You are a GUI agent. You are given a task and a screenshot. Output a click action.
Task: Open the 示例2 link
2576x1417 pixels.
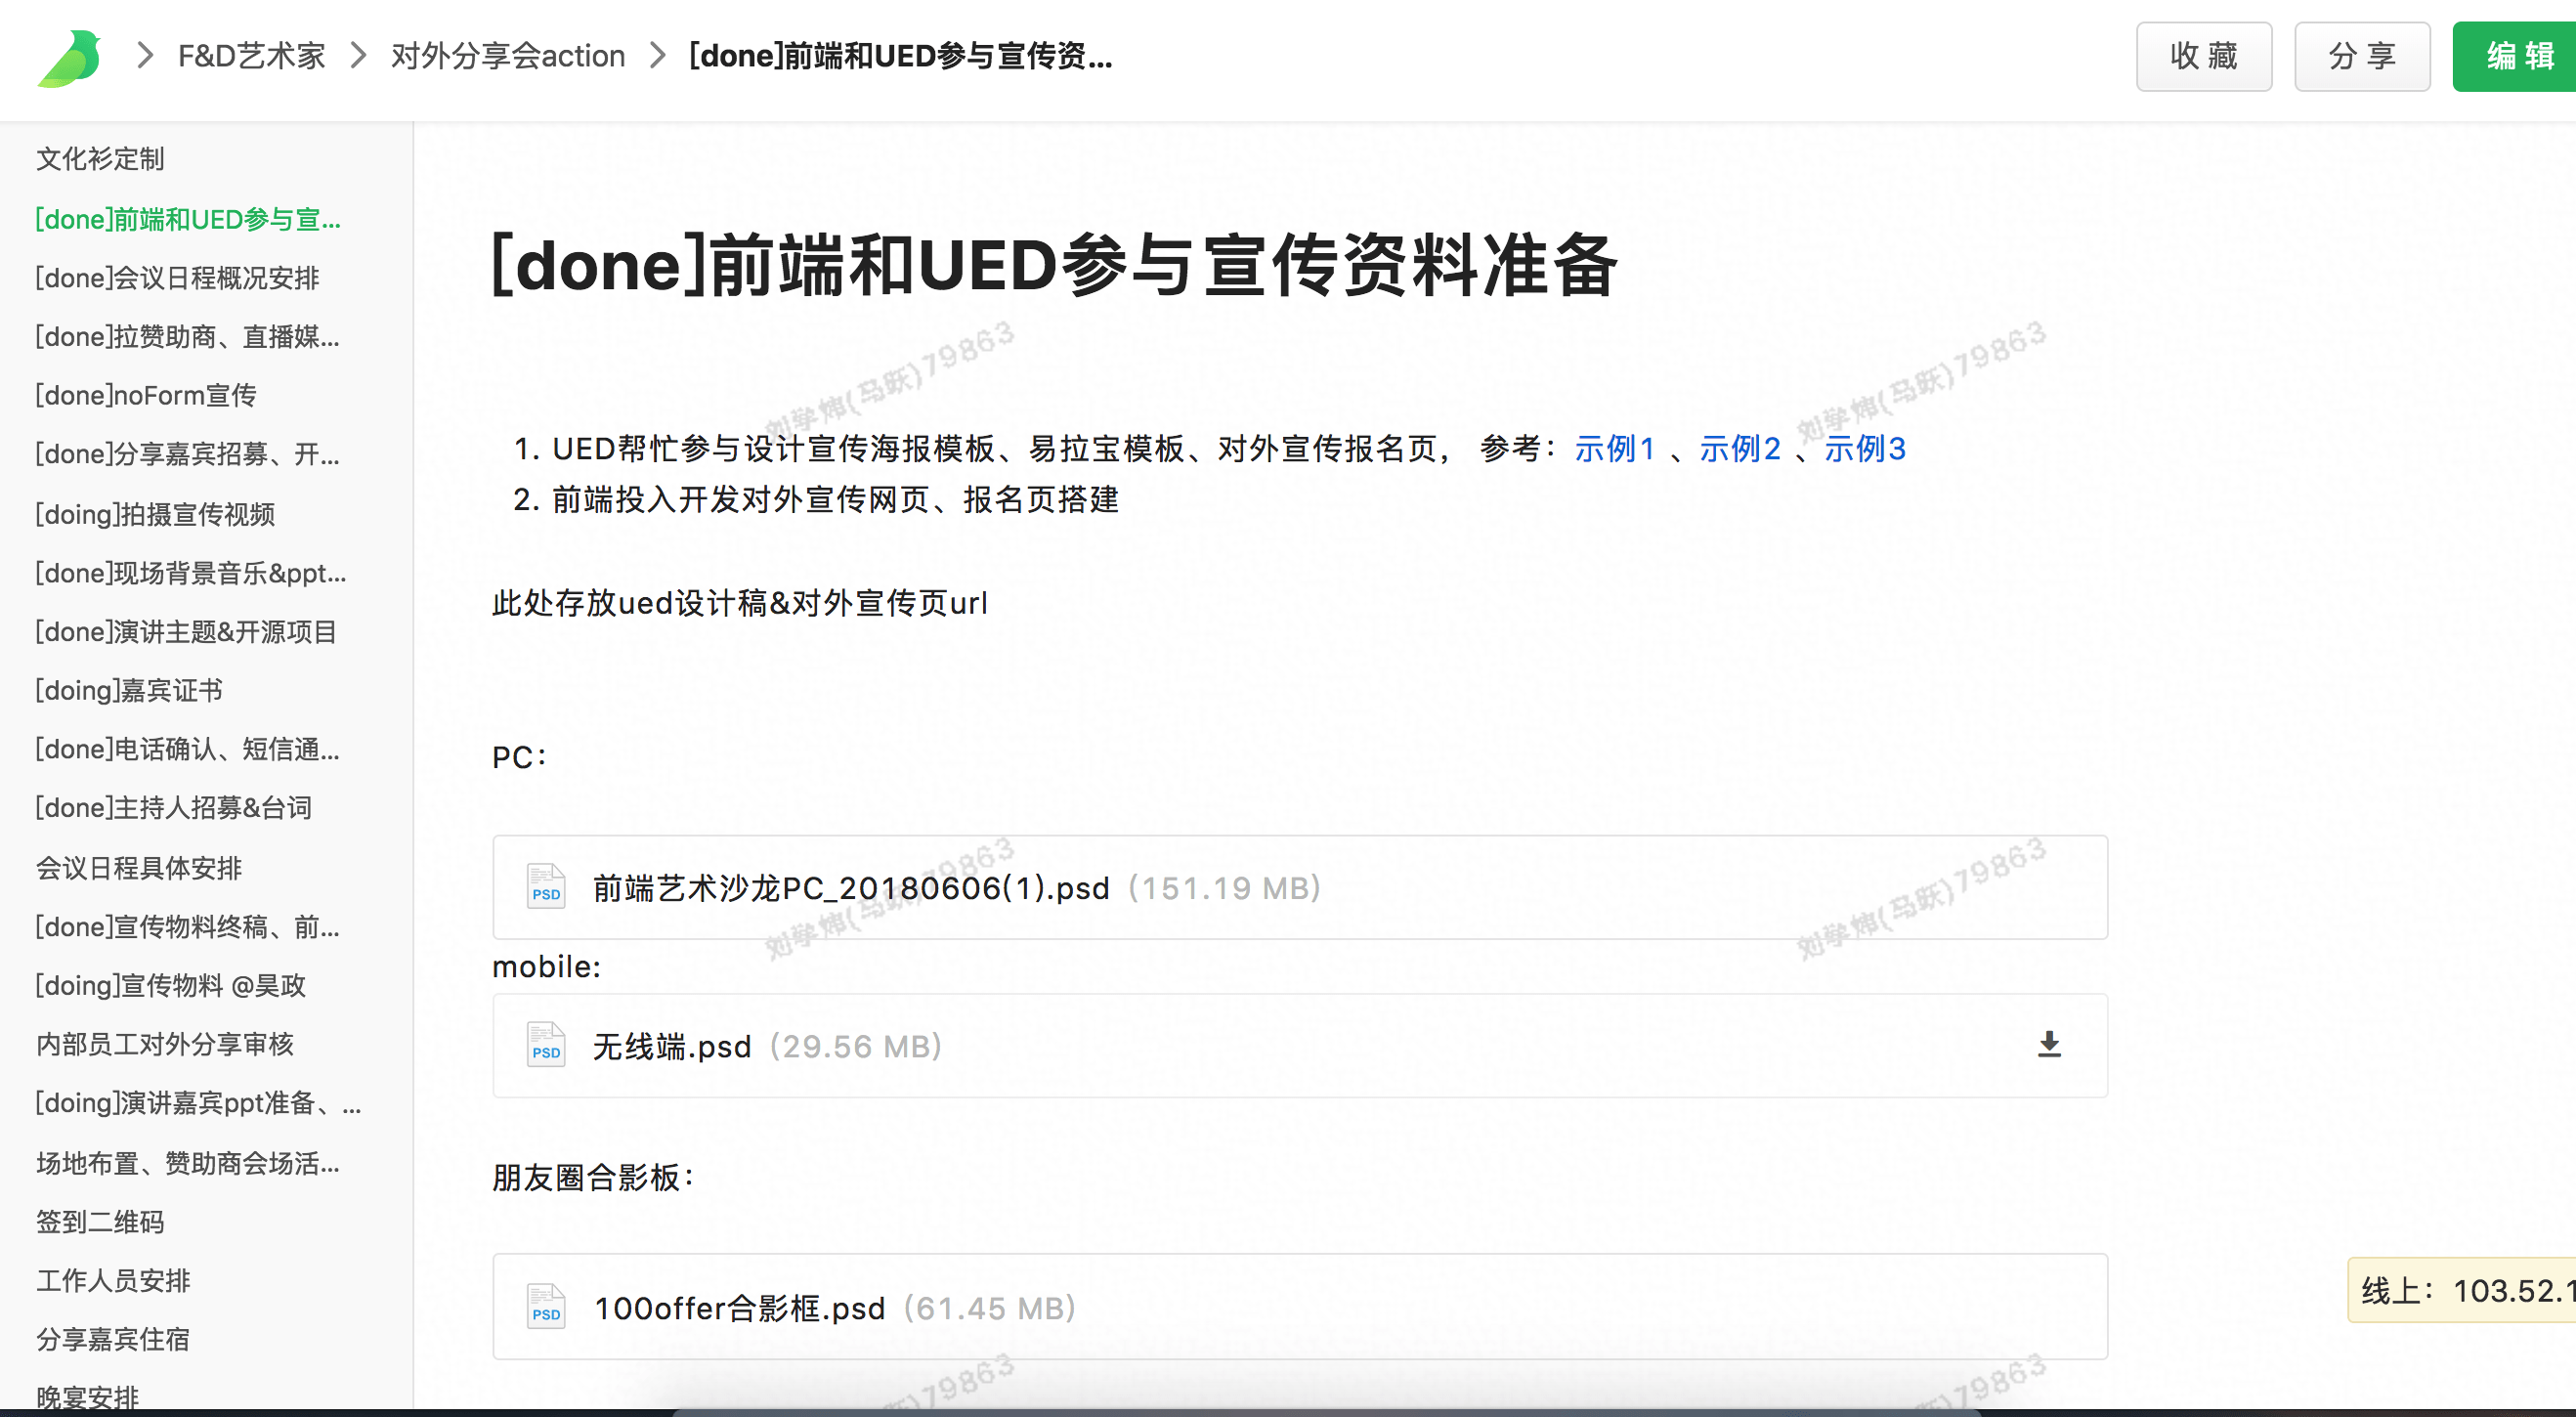tap(1740, 448)
